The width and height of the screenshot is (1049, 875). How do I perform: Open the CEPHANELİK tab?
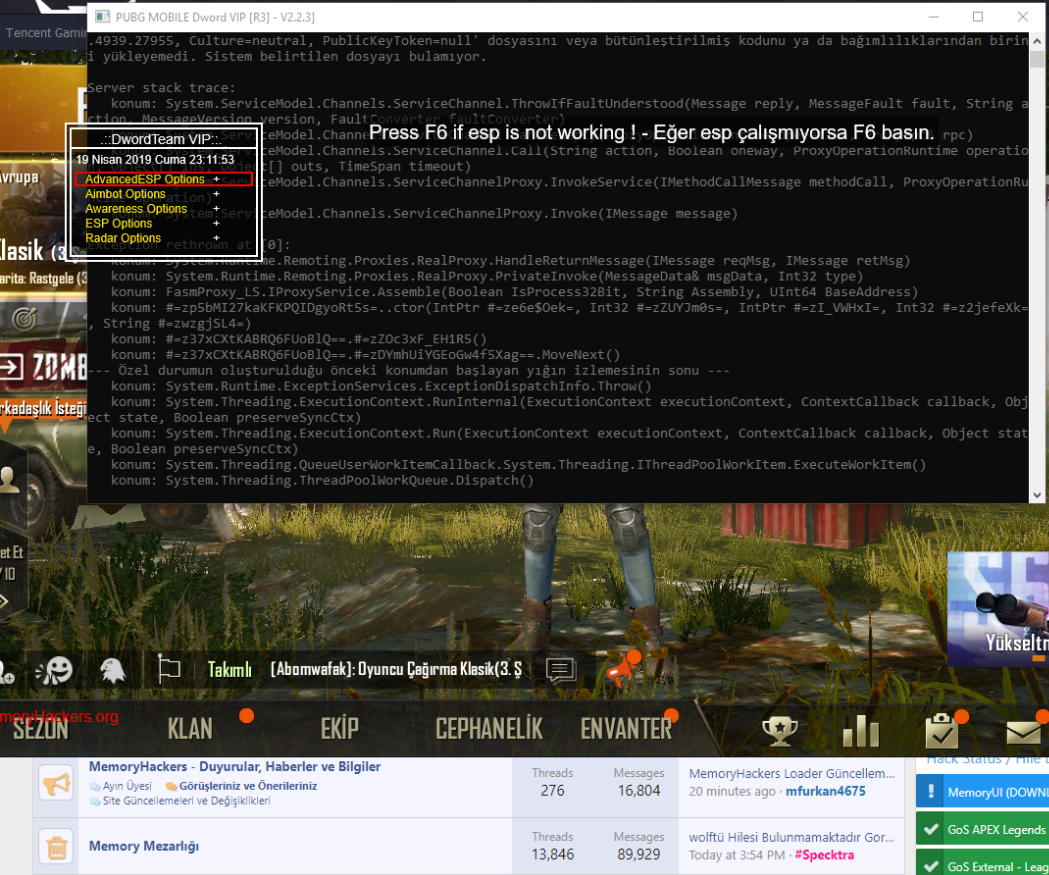click(489, 729)
